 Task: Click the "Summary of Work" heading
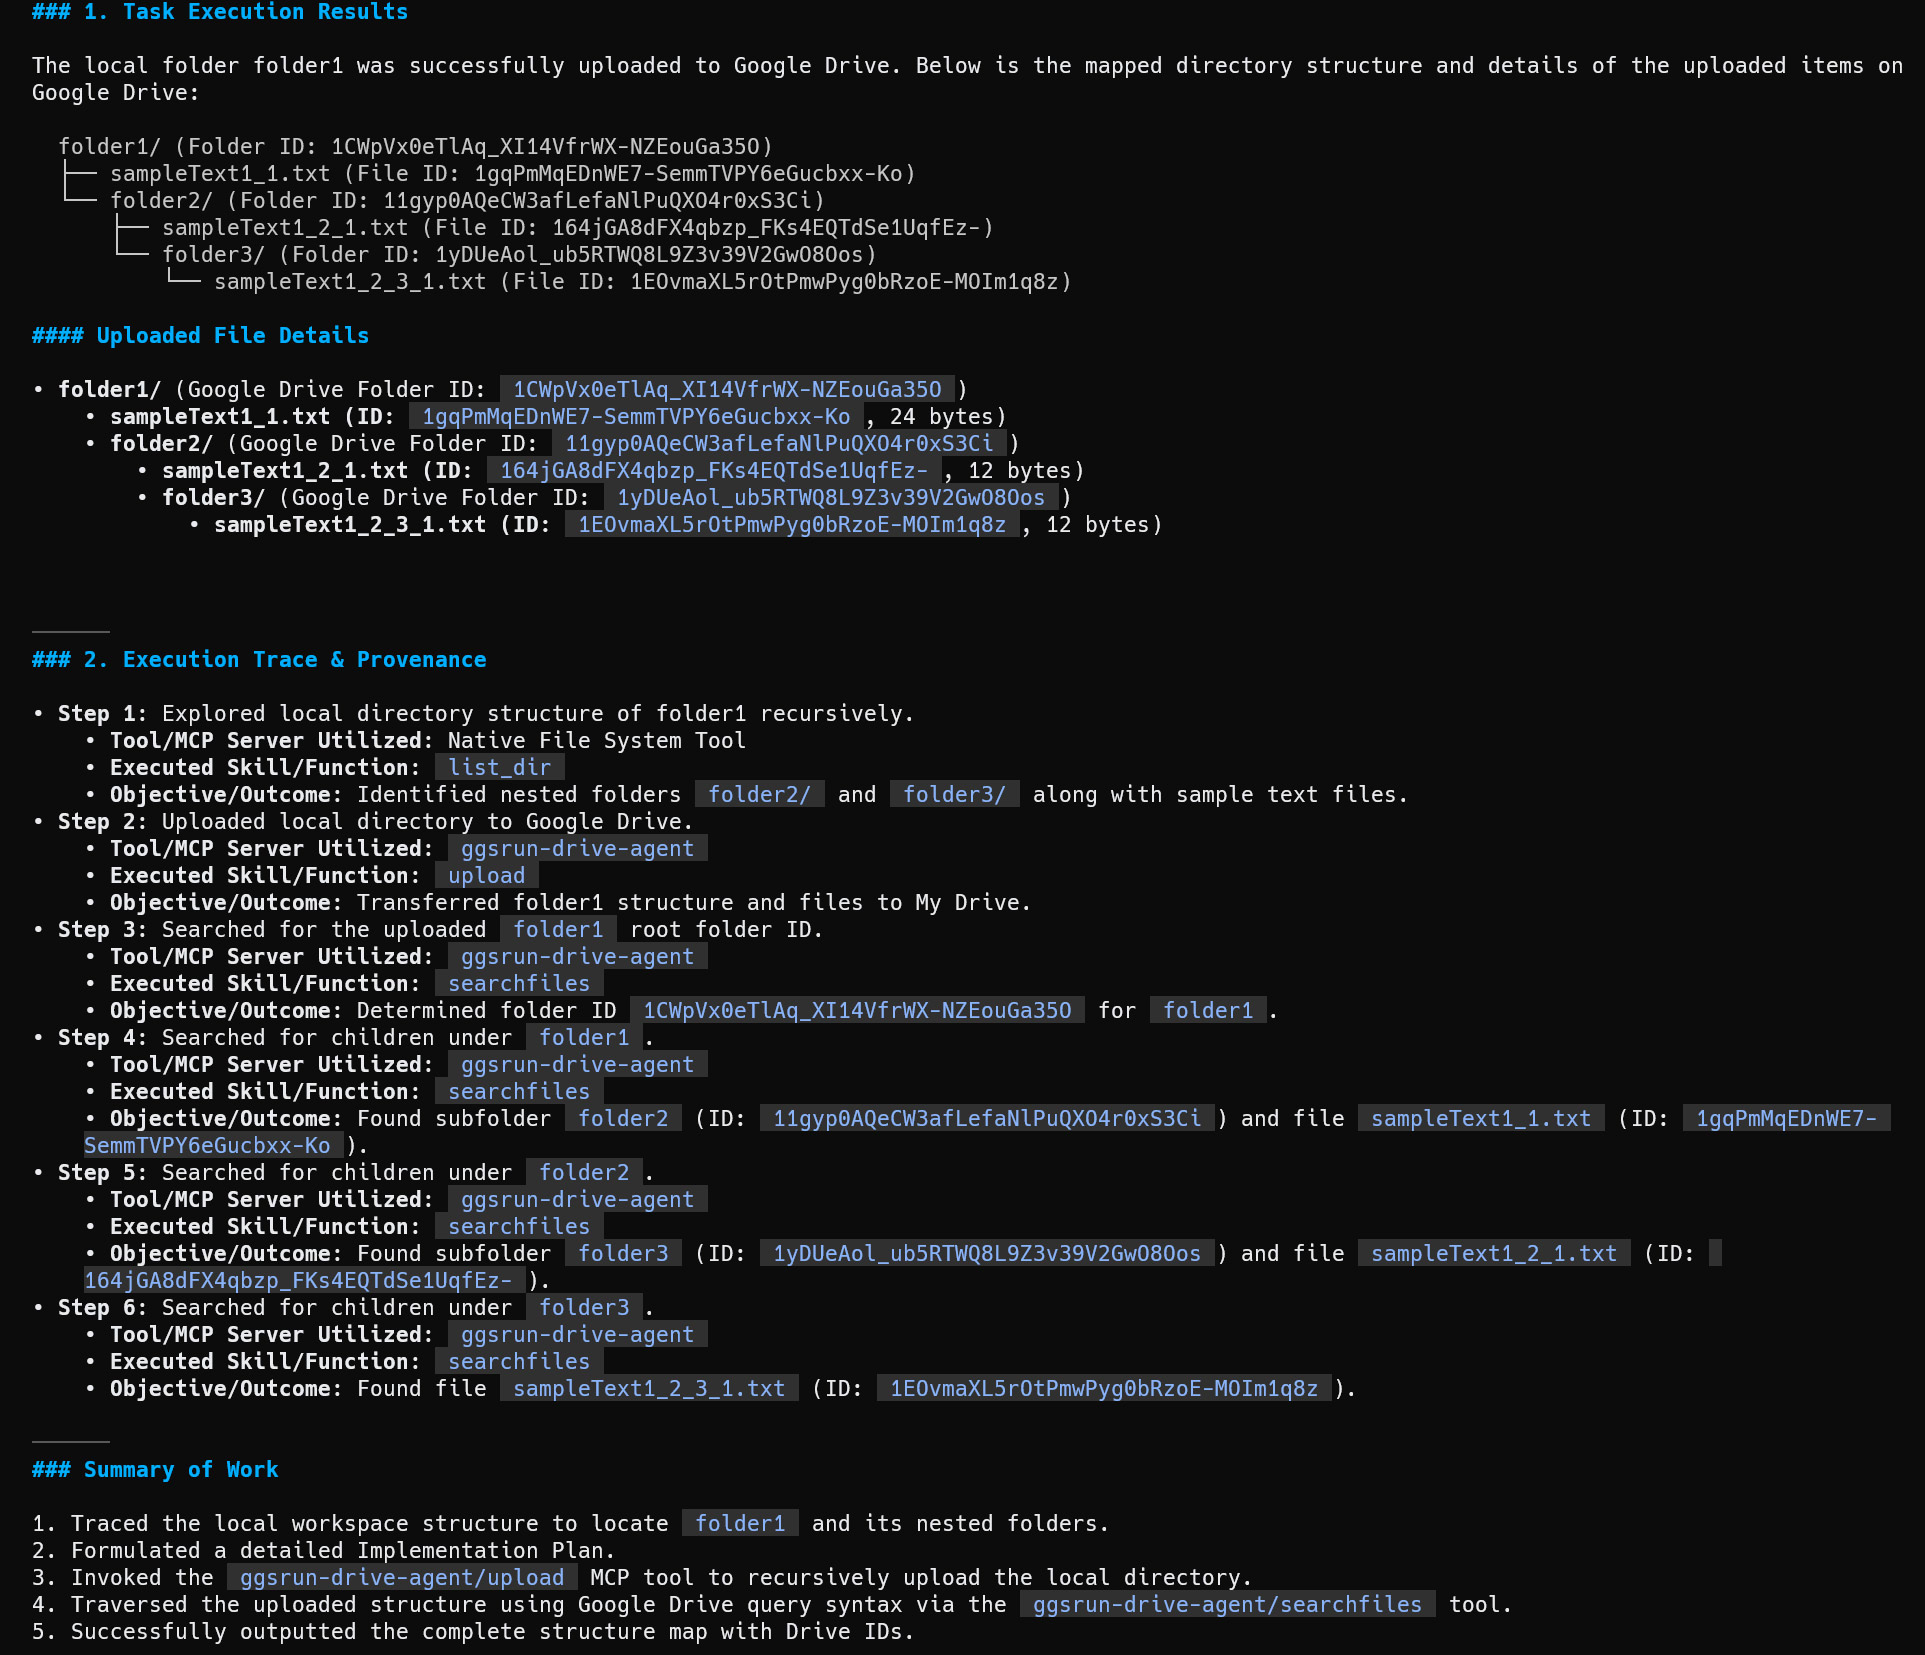(155, 1470)
